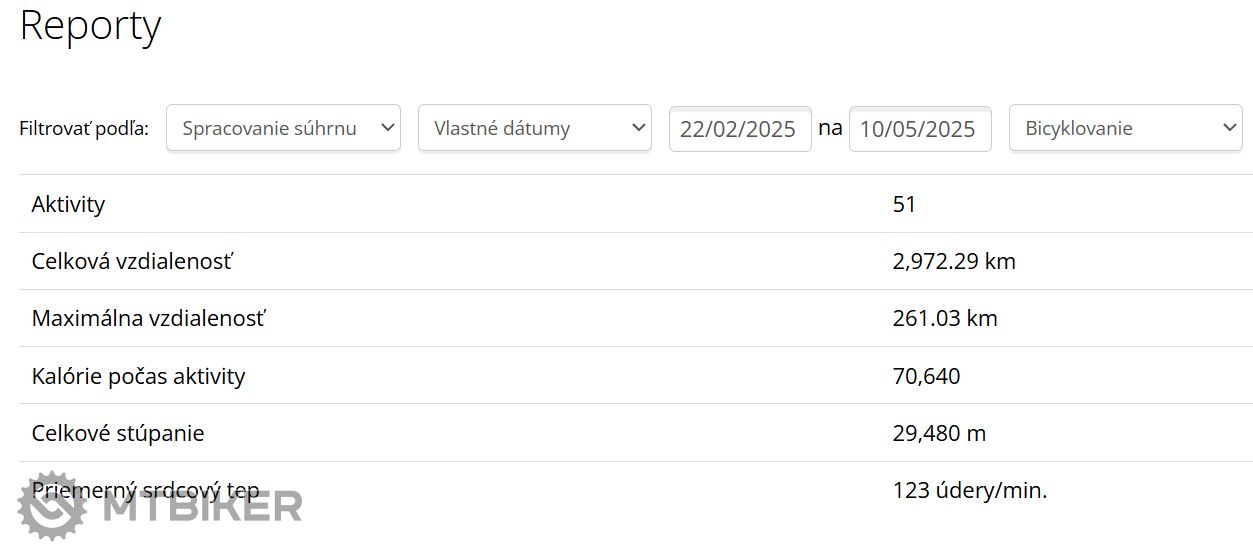The image size is (1253, 555).
Task: Click the MTBIKER watermark text
Action: click(x=203, y=507)
